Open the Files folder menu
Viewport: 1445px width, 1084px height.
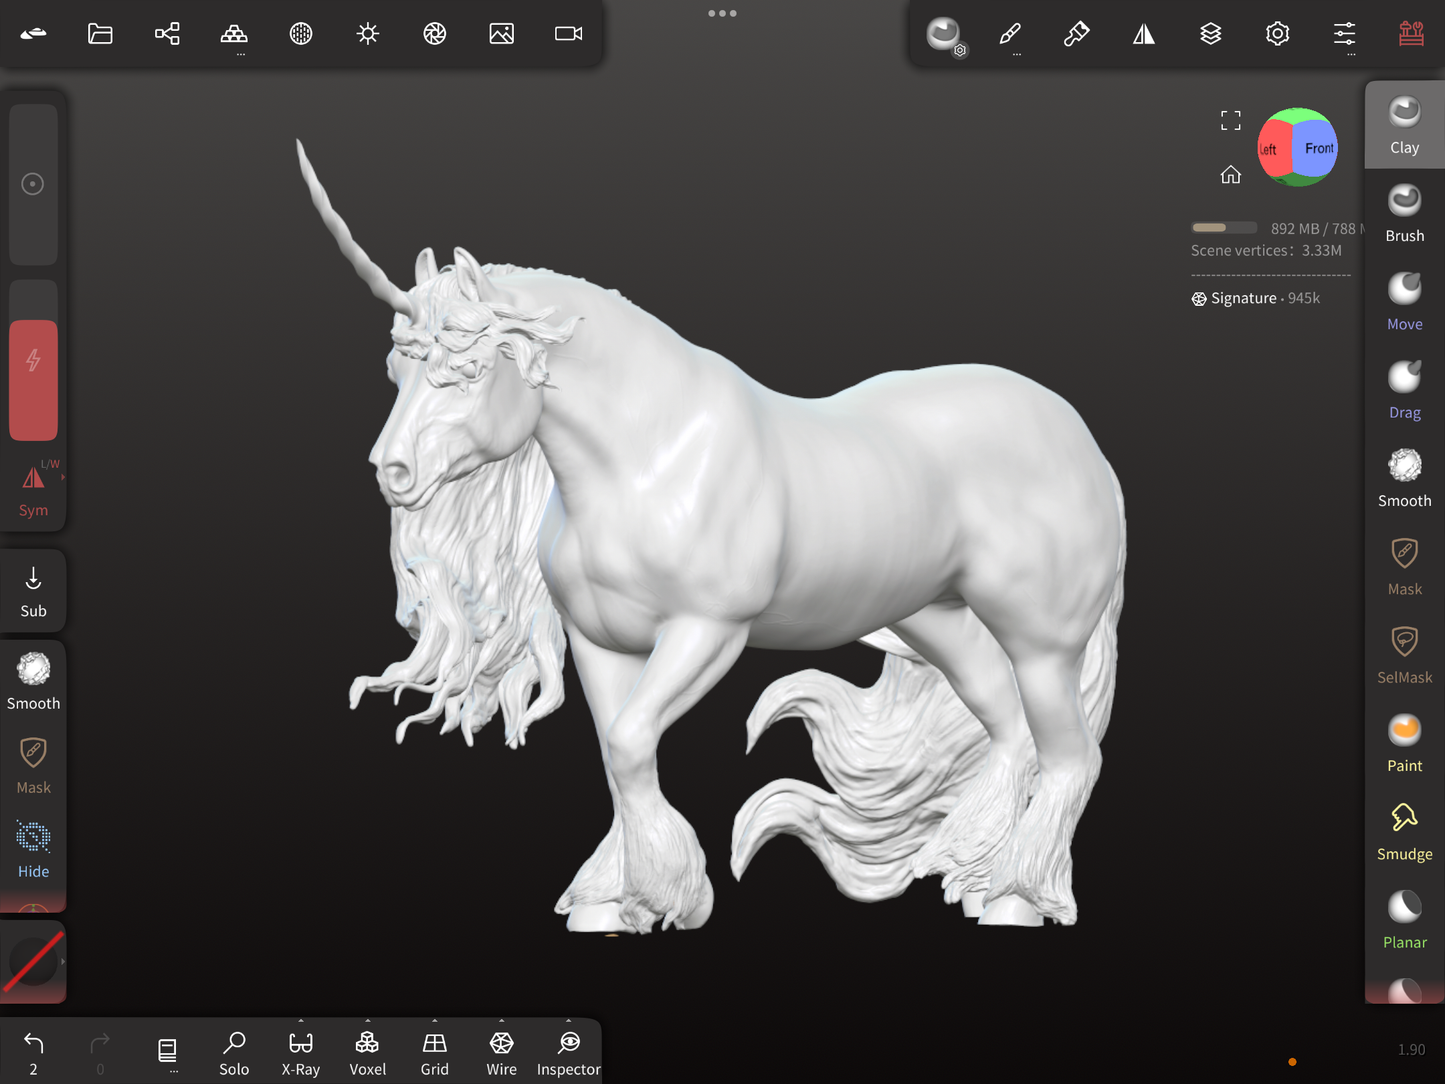coord(100,34)
